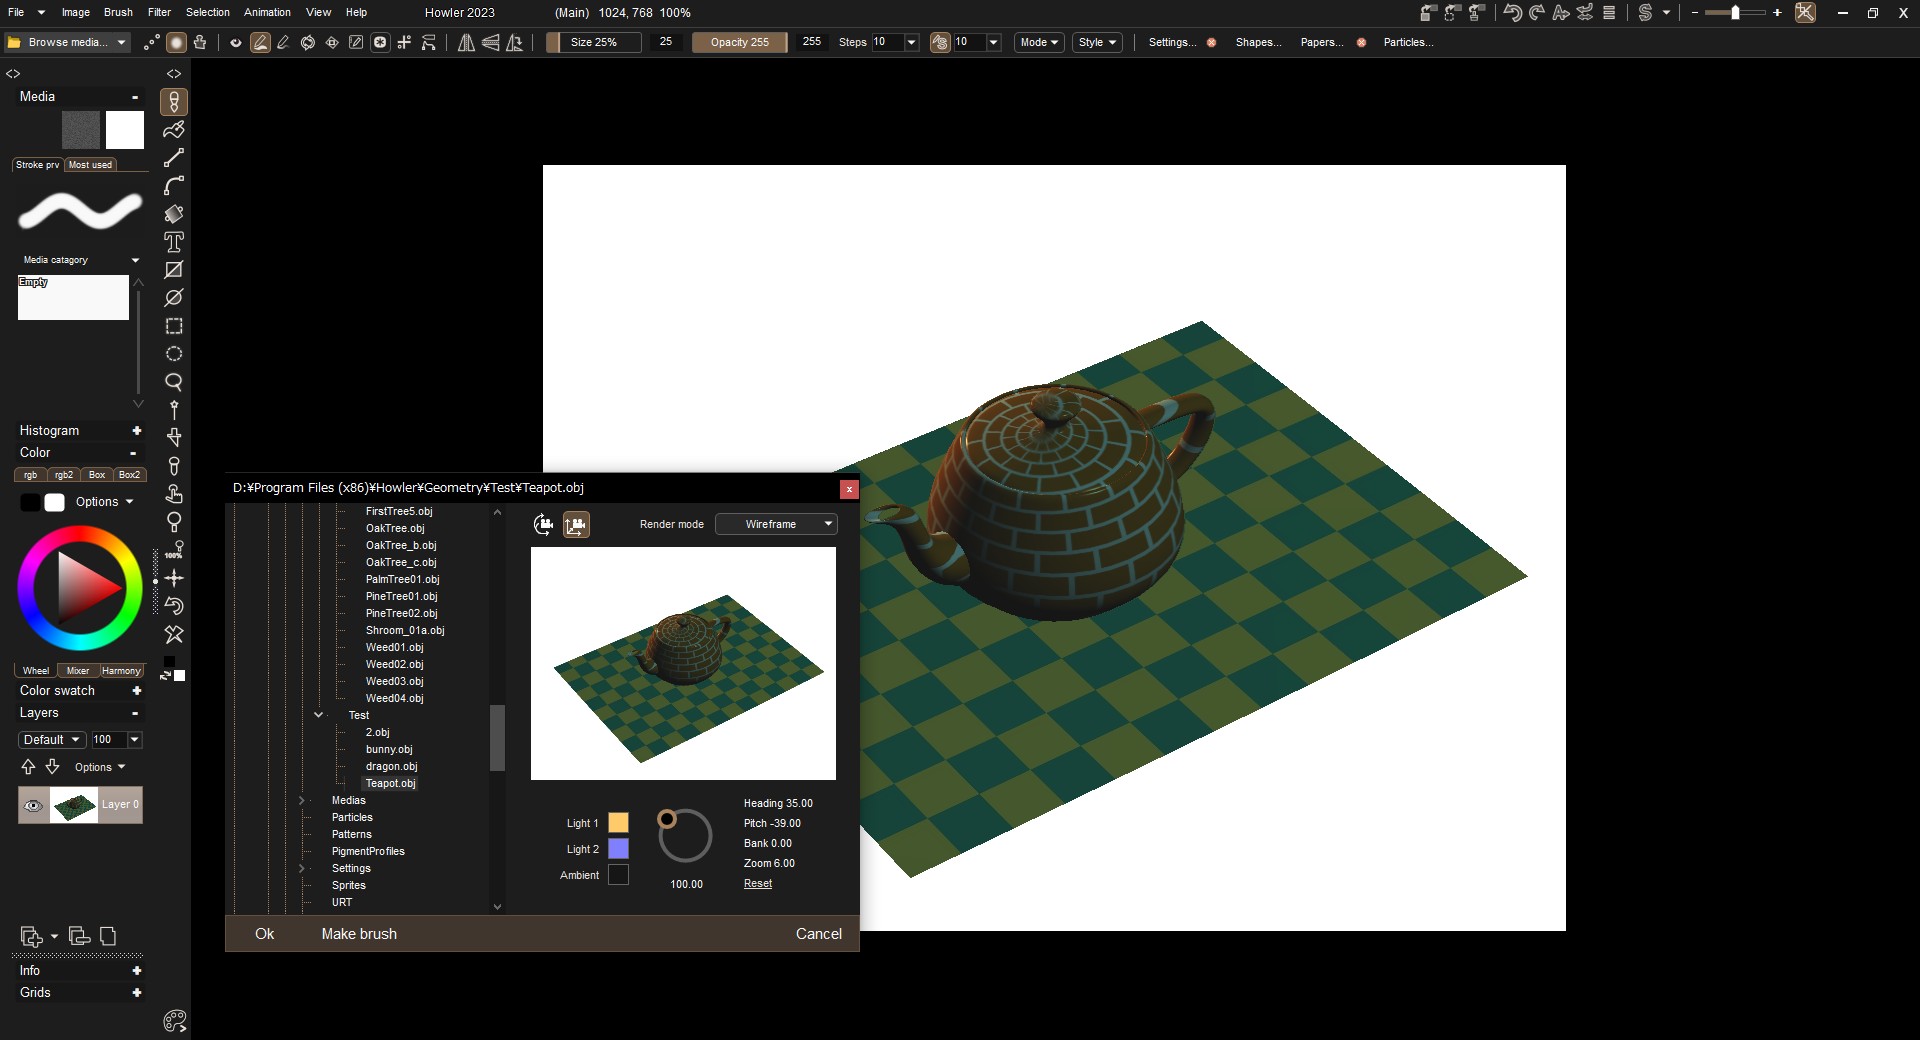
Task: Select the line drawing tool
Action: click(x=174, y=158)
